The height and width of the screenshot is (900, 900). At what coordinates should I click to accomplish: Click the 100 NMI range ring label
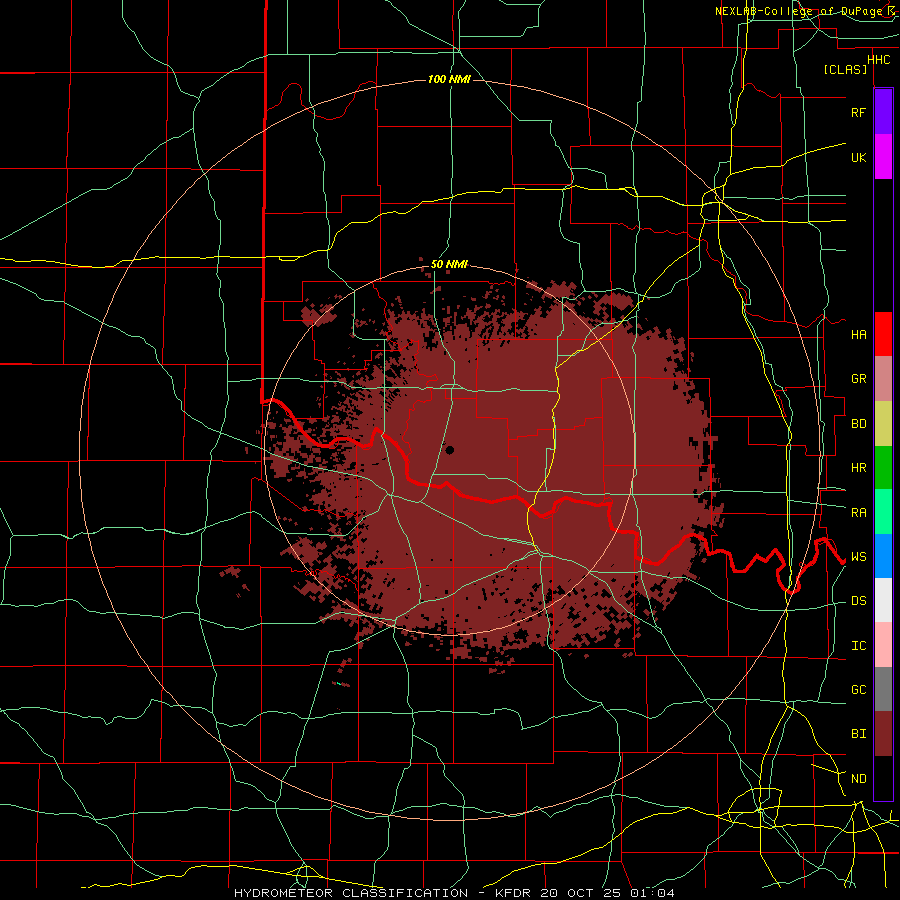(x=449, y=79)
